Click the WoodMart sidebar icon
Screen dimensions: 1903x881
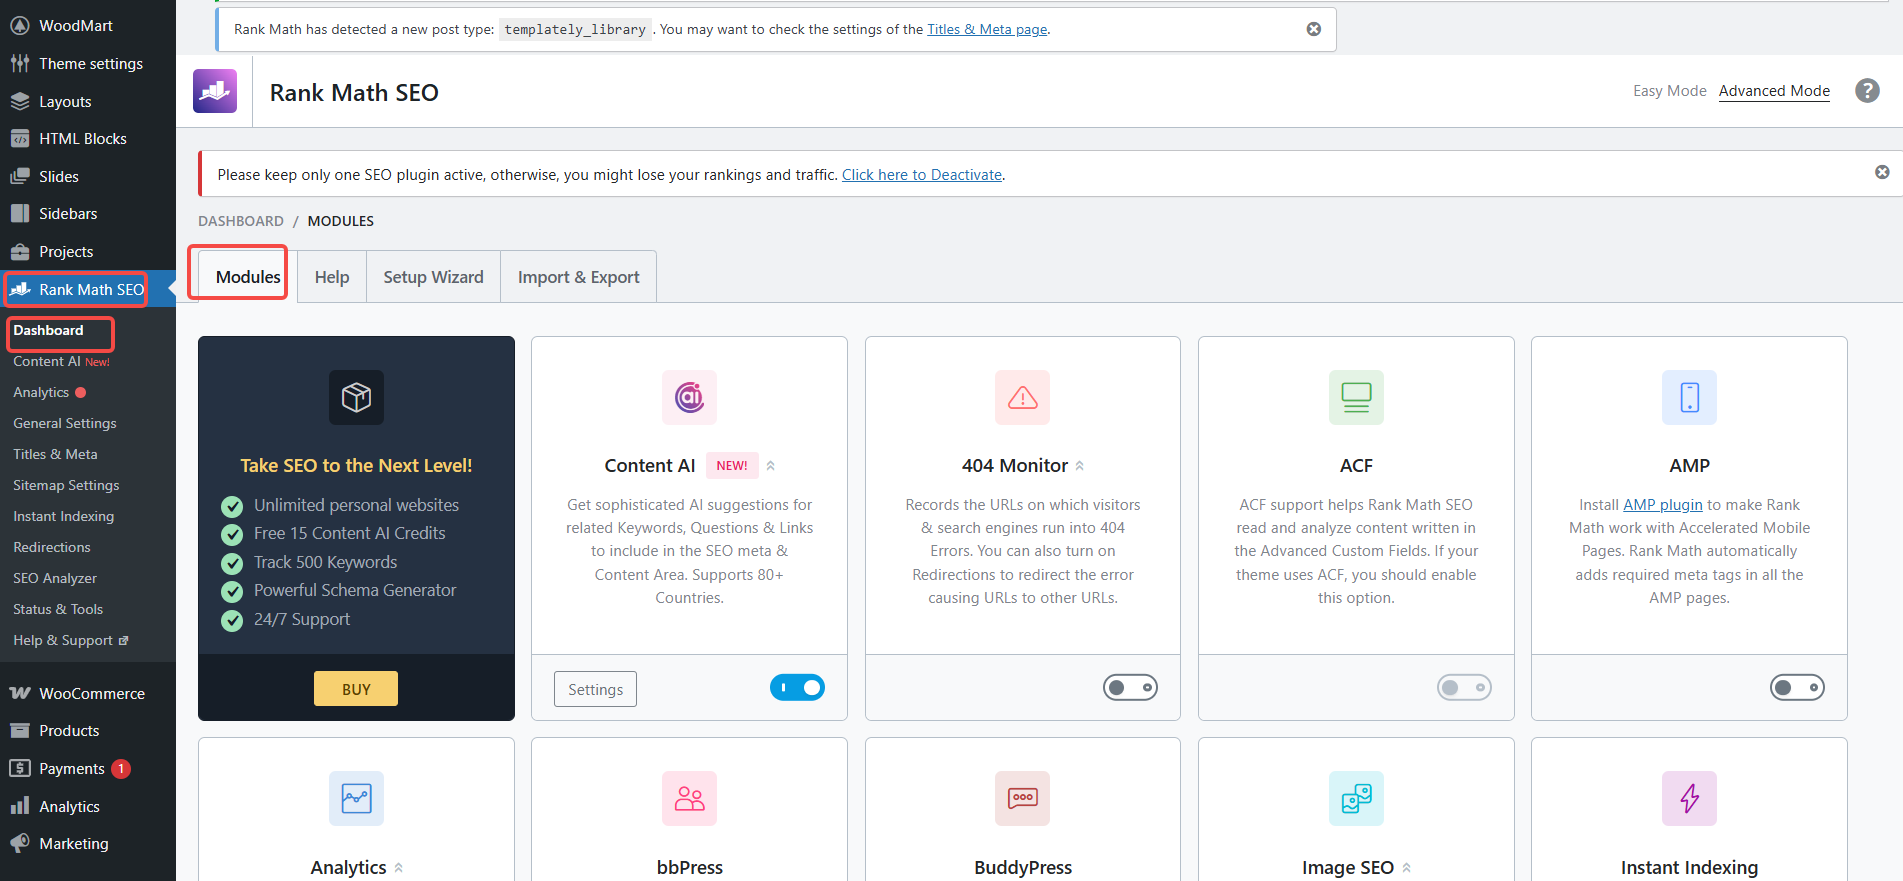(x=19, y=26)
